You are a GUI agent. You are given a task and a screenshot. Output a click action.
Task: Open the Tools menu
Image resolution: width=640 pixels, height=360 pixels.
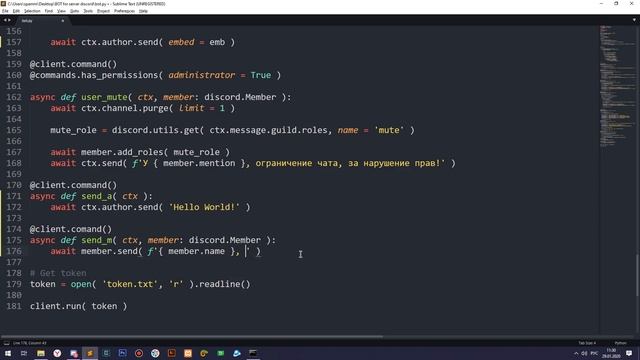point(88,11)
